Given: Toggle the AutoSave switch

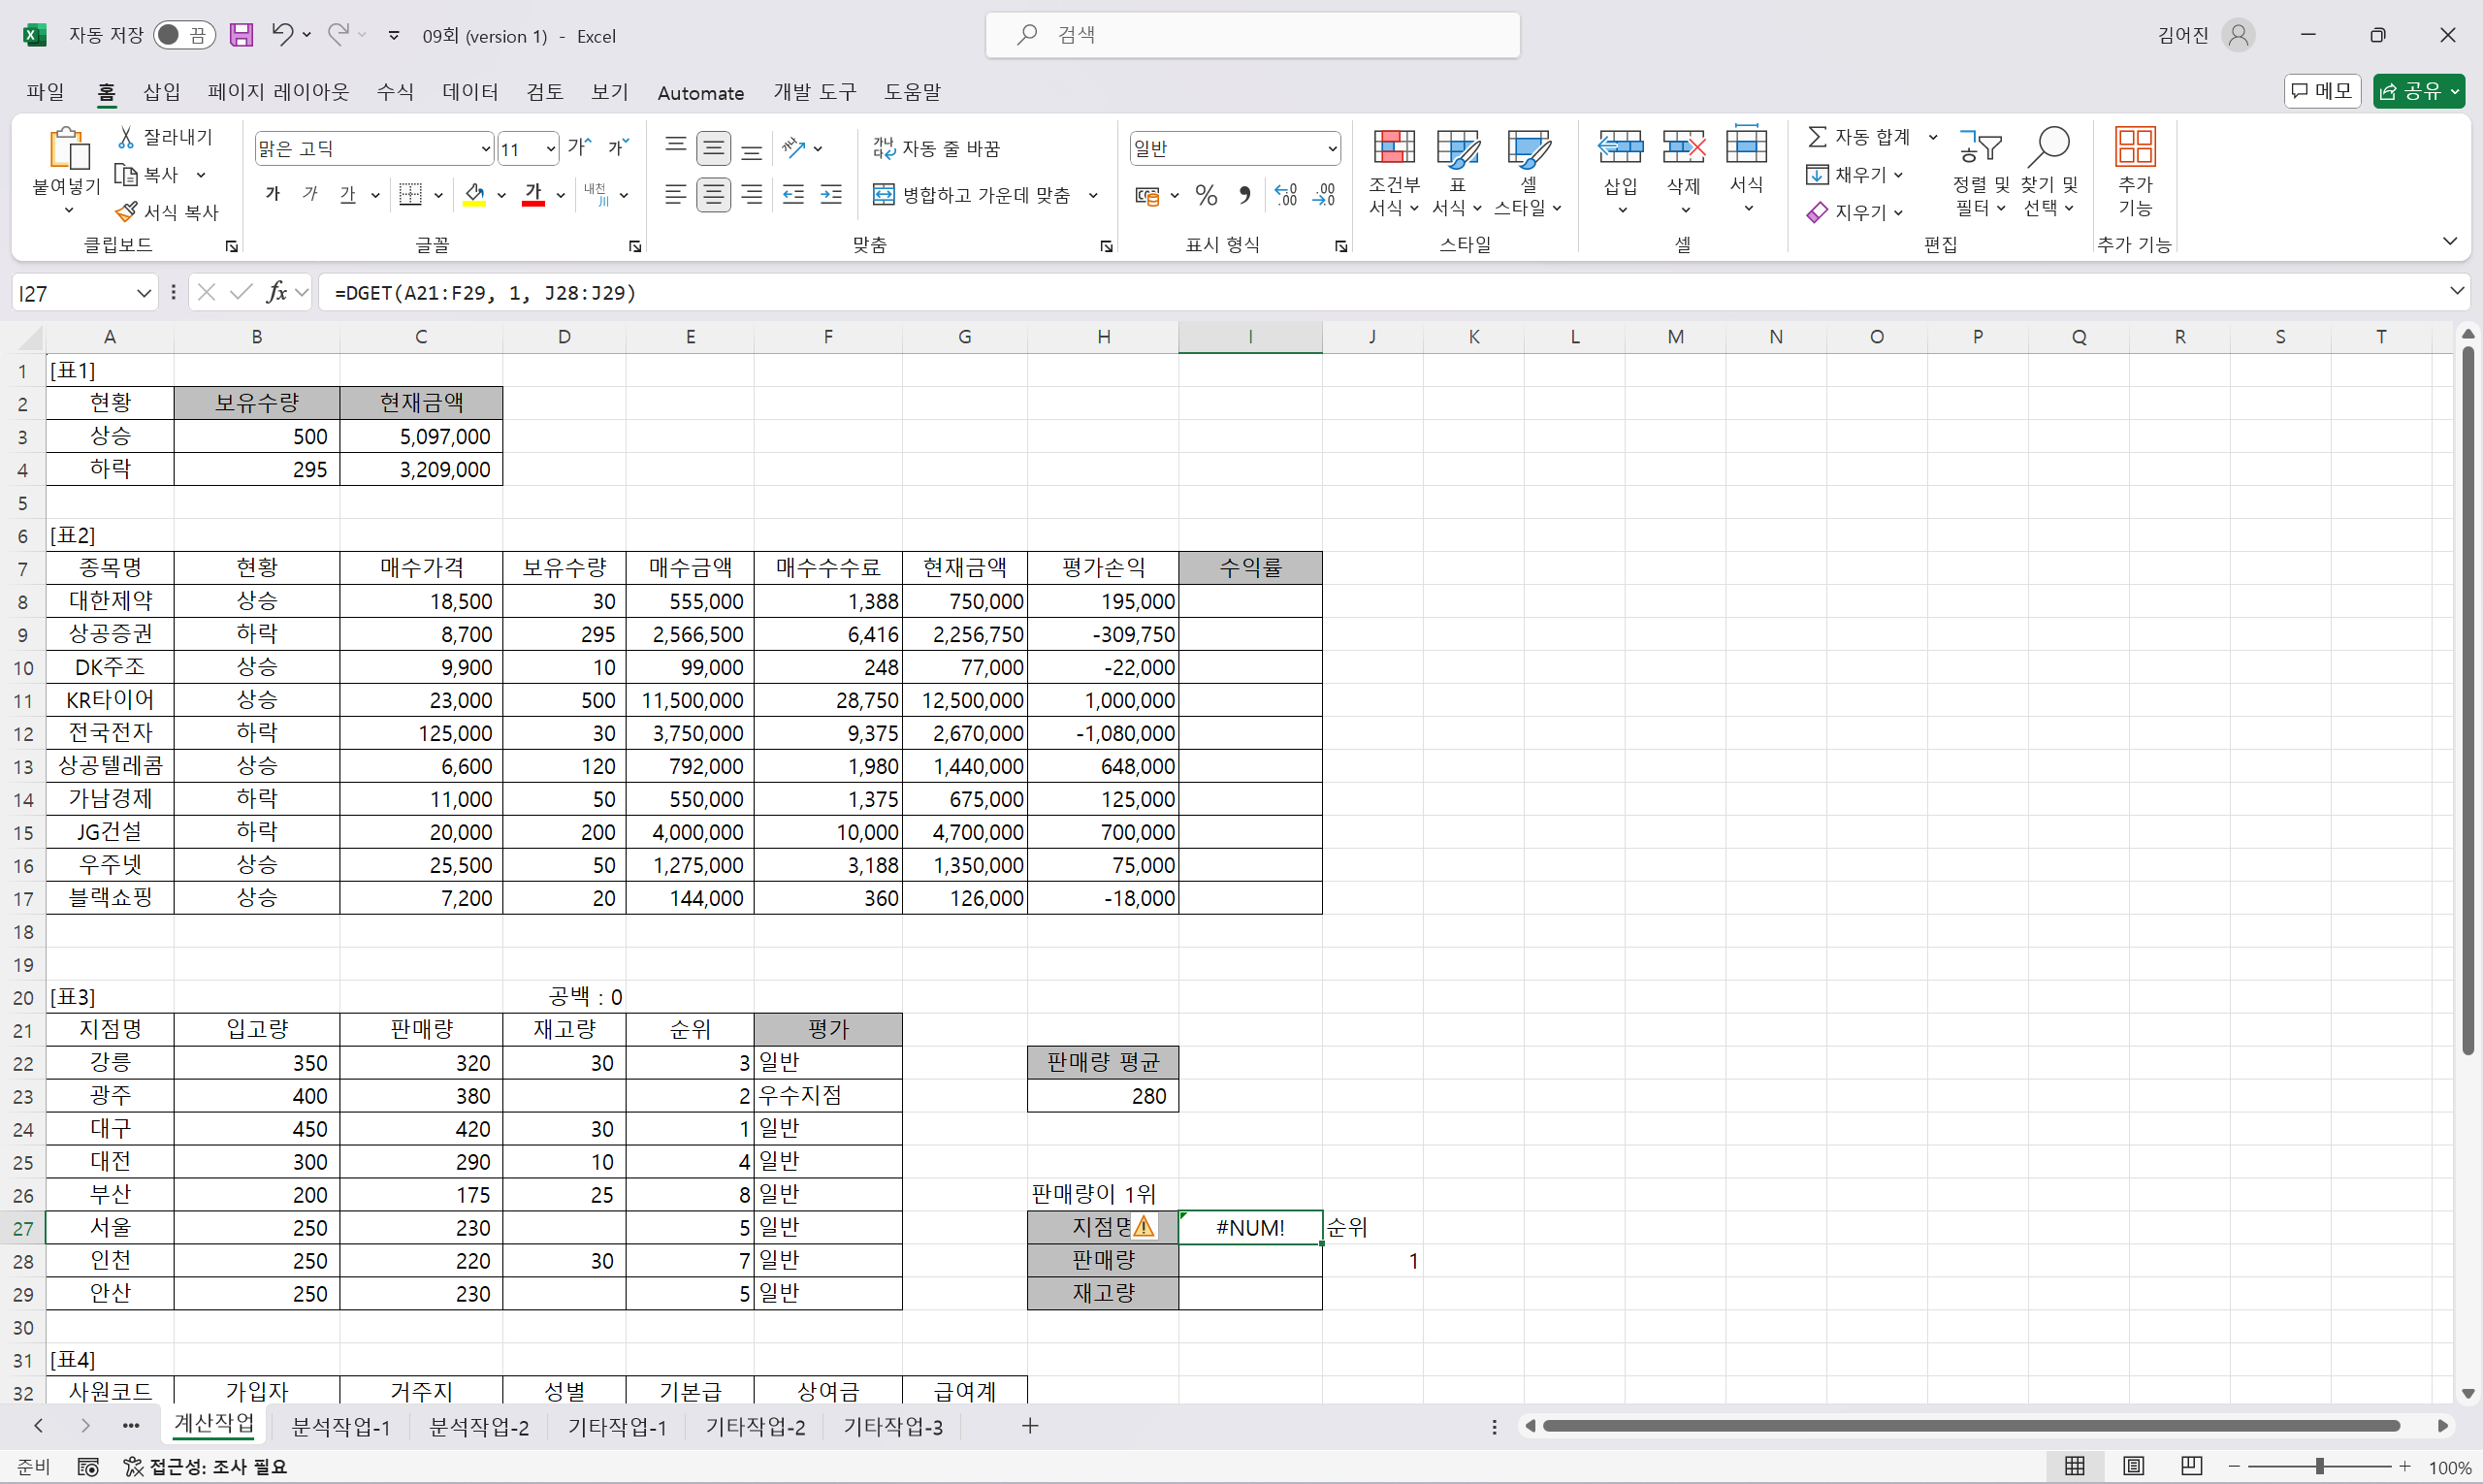Looking at the screenshot, I should tap(184, 35).
